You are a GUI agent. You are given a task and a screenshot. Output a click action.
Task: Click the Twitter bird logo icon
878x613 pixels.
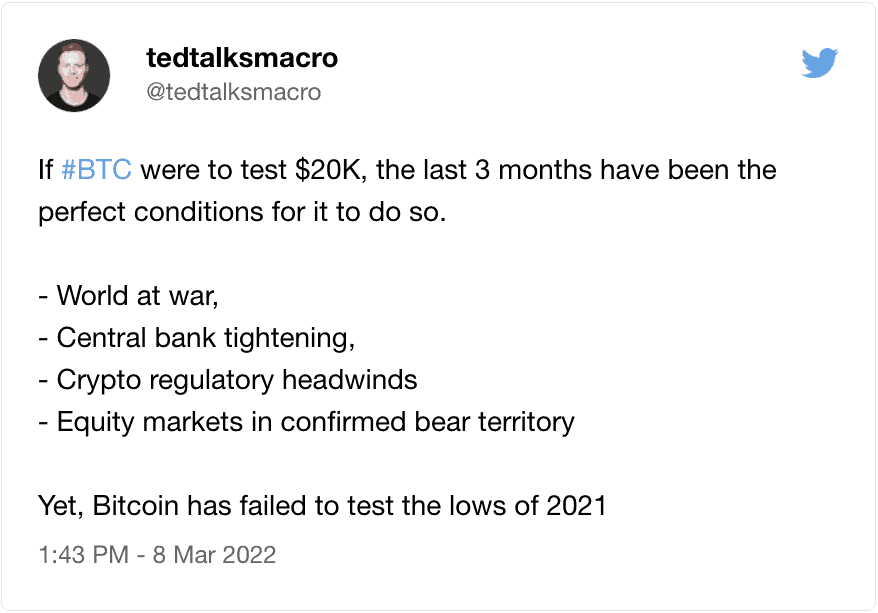click(x=820, y=63)
